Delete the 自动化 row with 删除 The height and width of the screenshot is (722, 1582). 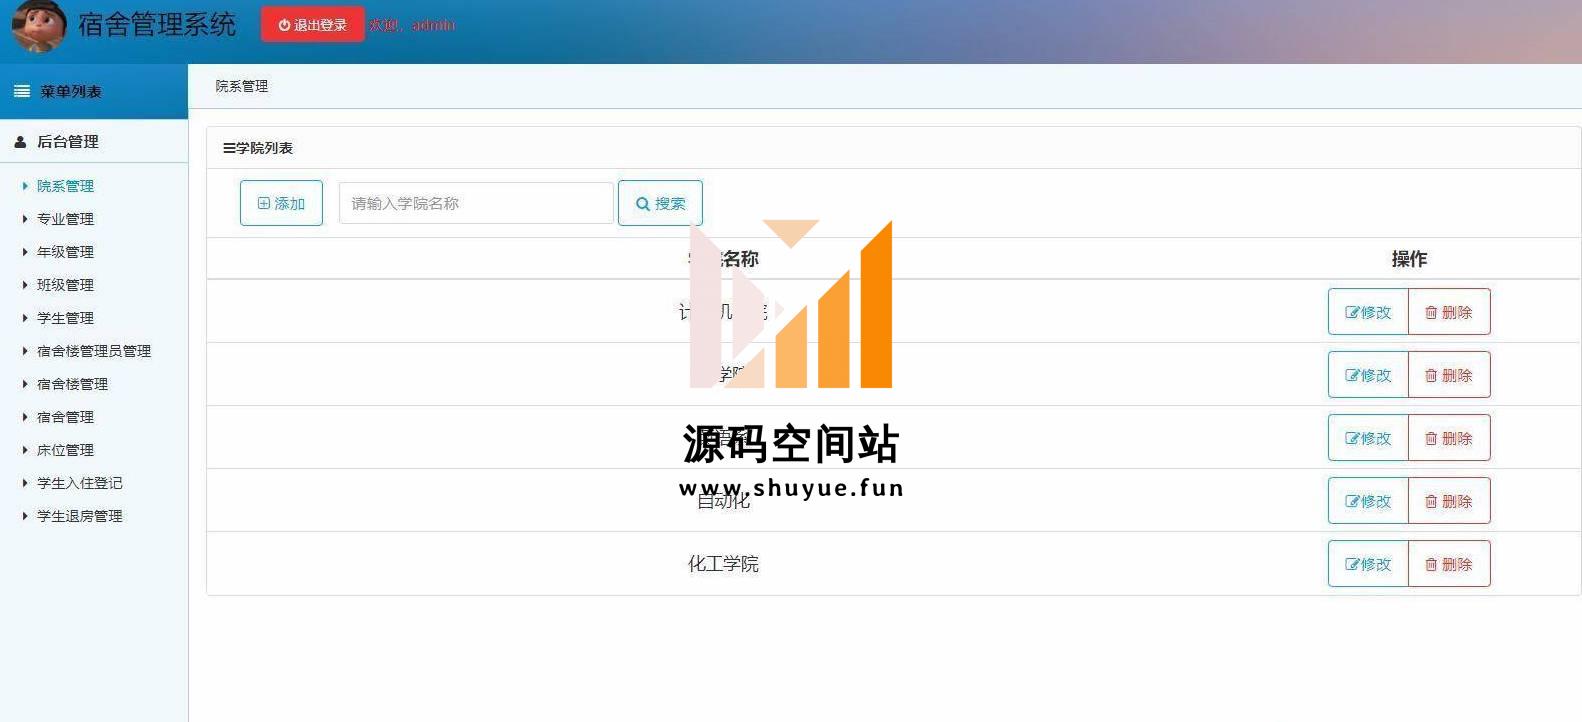pyautogui.click(x=1449, y=501)
